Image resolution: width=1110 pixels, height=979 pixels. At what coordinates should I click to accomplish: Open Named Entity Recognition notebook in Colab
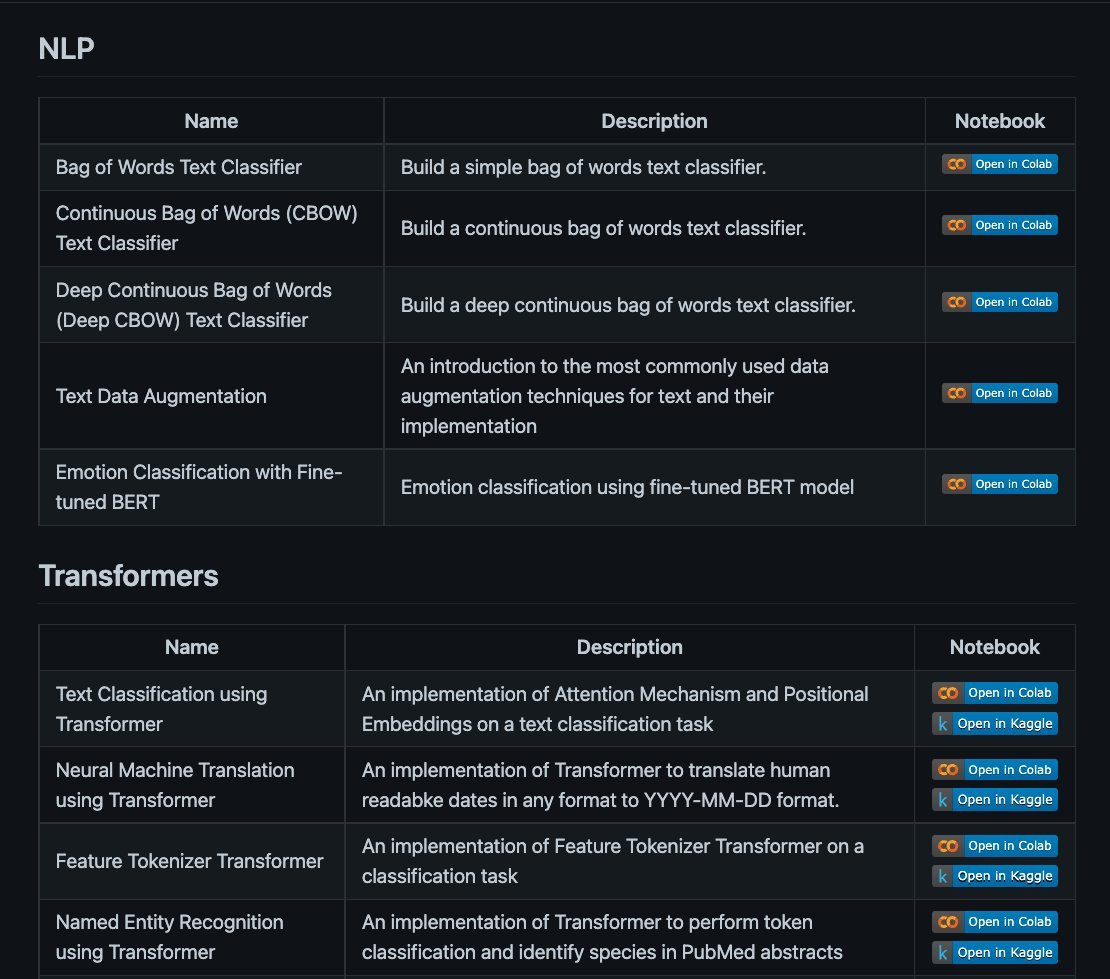[x=995, y=921]
